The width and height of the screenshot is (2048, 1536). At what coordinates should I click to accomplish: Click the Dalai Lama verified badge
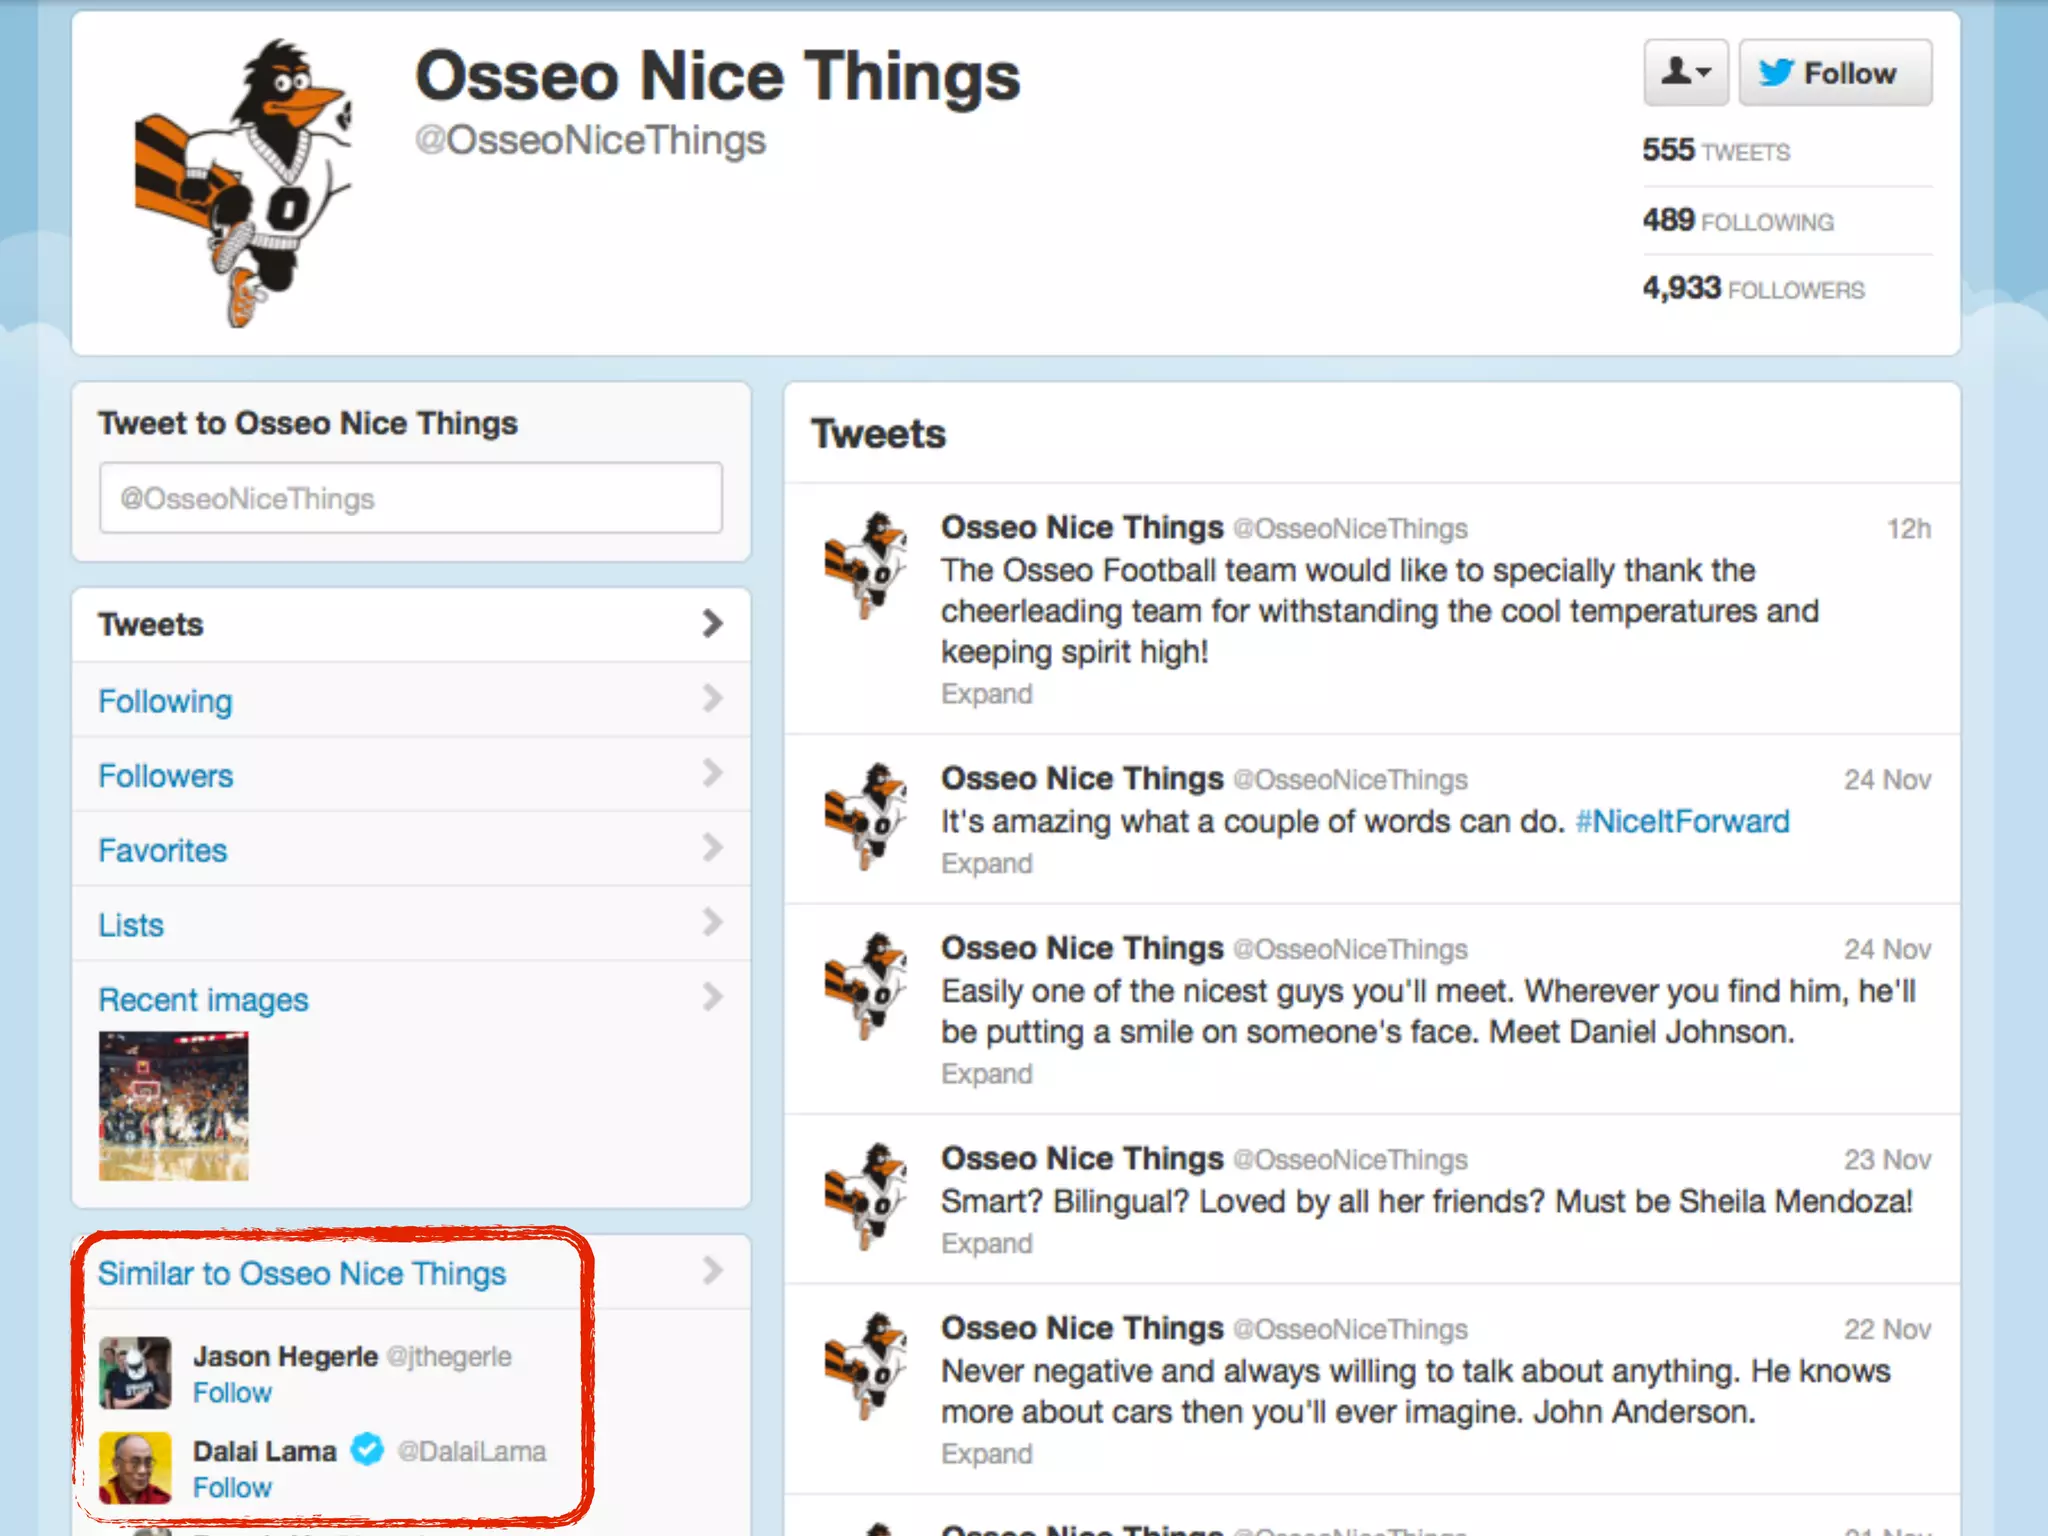tap(367, 1449)
